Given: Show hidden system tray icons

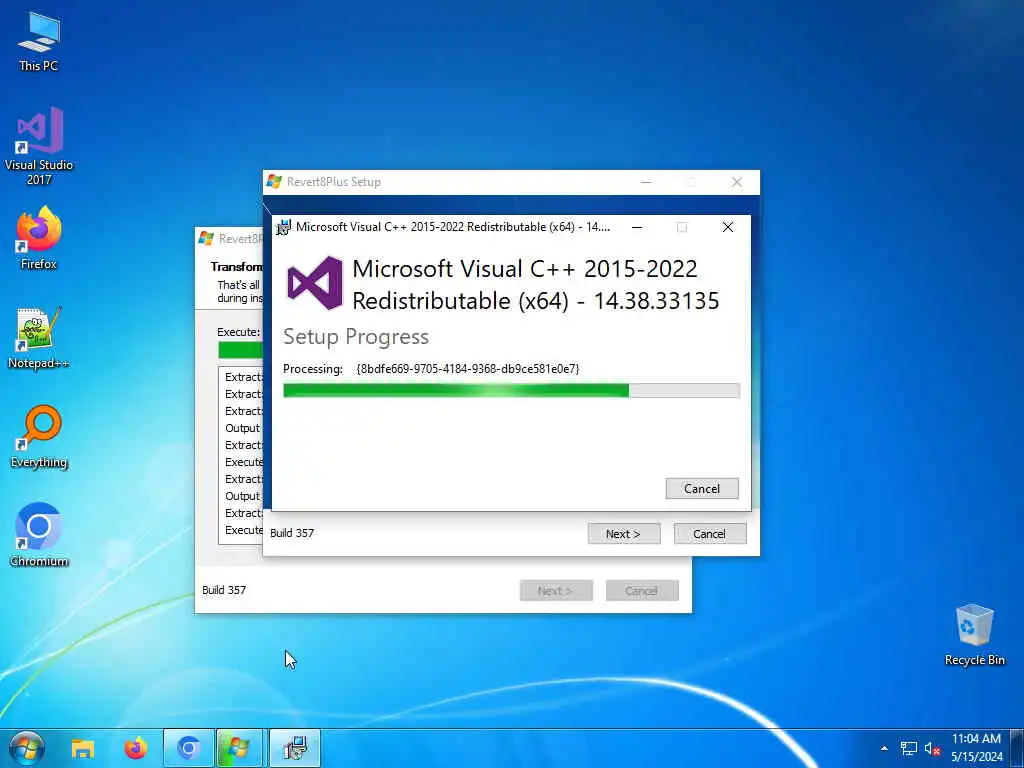Looking at the screenshot, I should (x=884, y=748).
